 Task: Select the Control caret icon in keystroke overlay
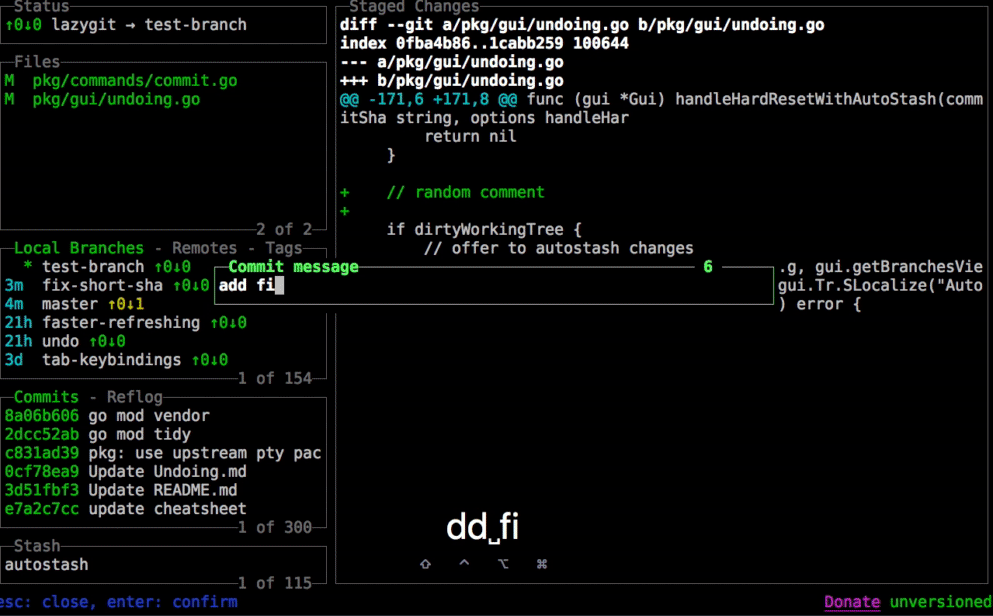click(464, 562)
